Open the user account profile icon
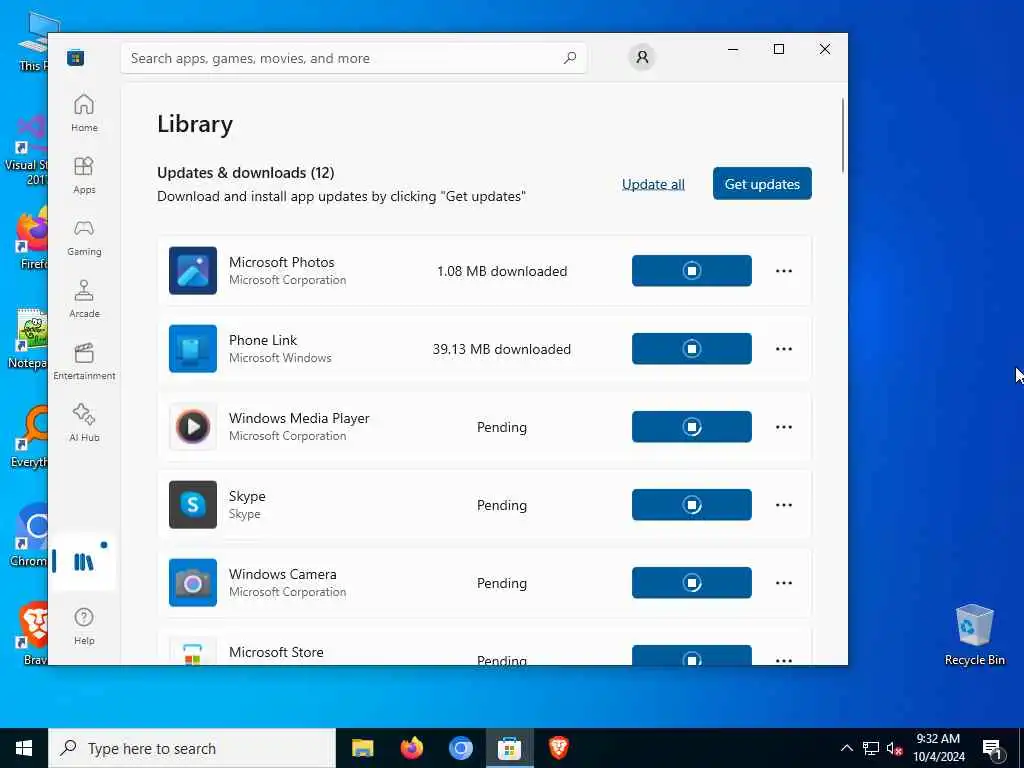Screen dimensions: 1024x768 click(x=642, y=57)
